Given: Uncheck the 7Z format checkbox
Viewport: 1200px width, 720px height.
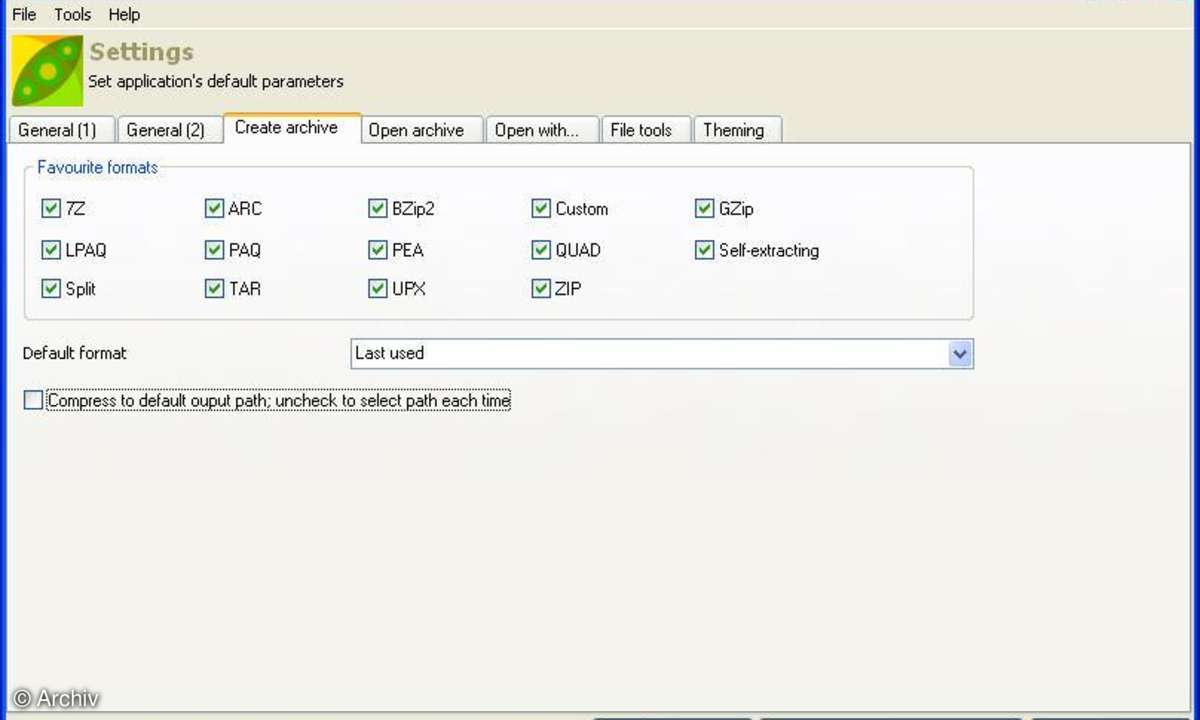Looking at the screenshot, I should point(51,209).
